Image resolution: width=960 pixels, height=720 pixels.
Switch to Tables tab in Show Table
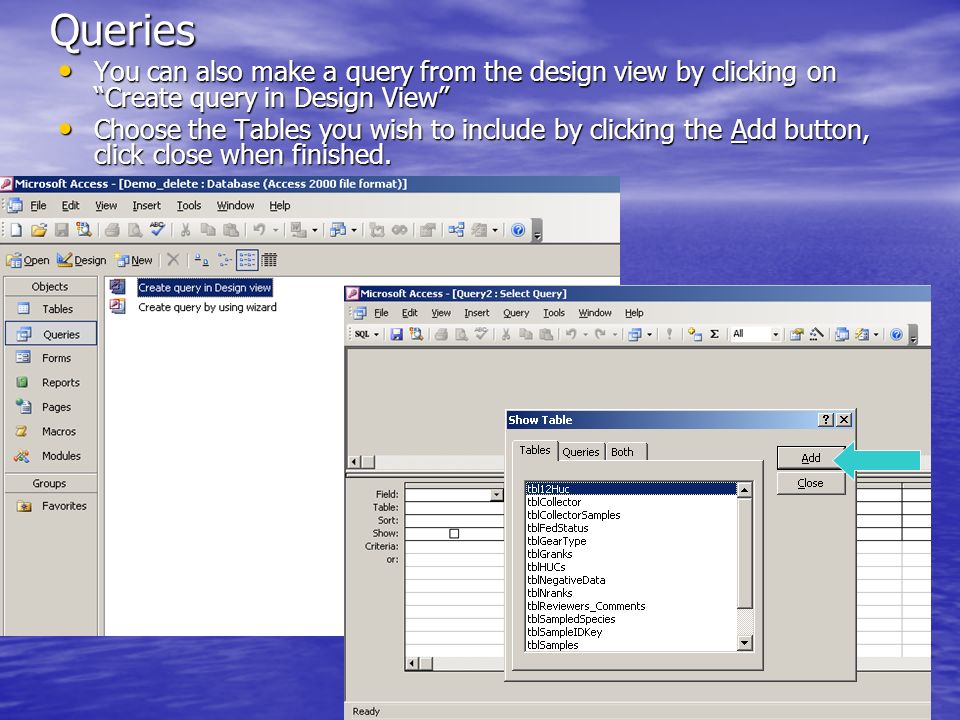click(x=535, y=451)
